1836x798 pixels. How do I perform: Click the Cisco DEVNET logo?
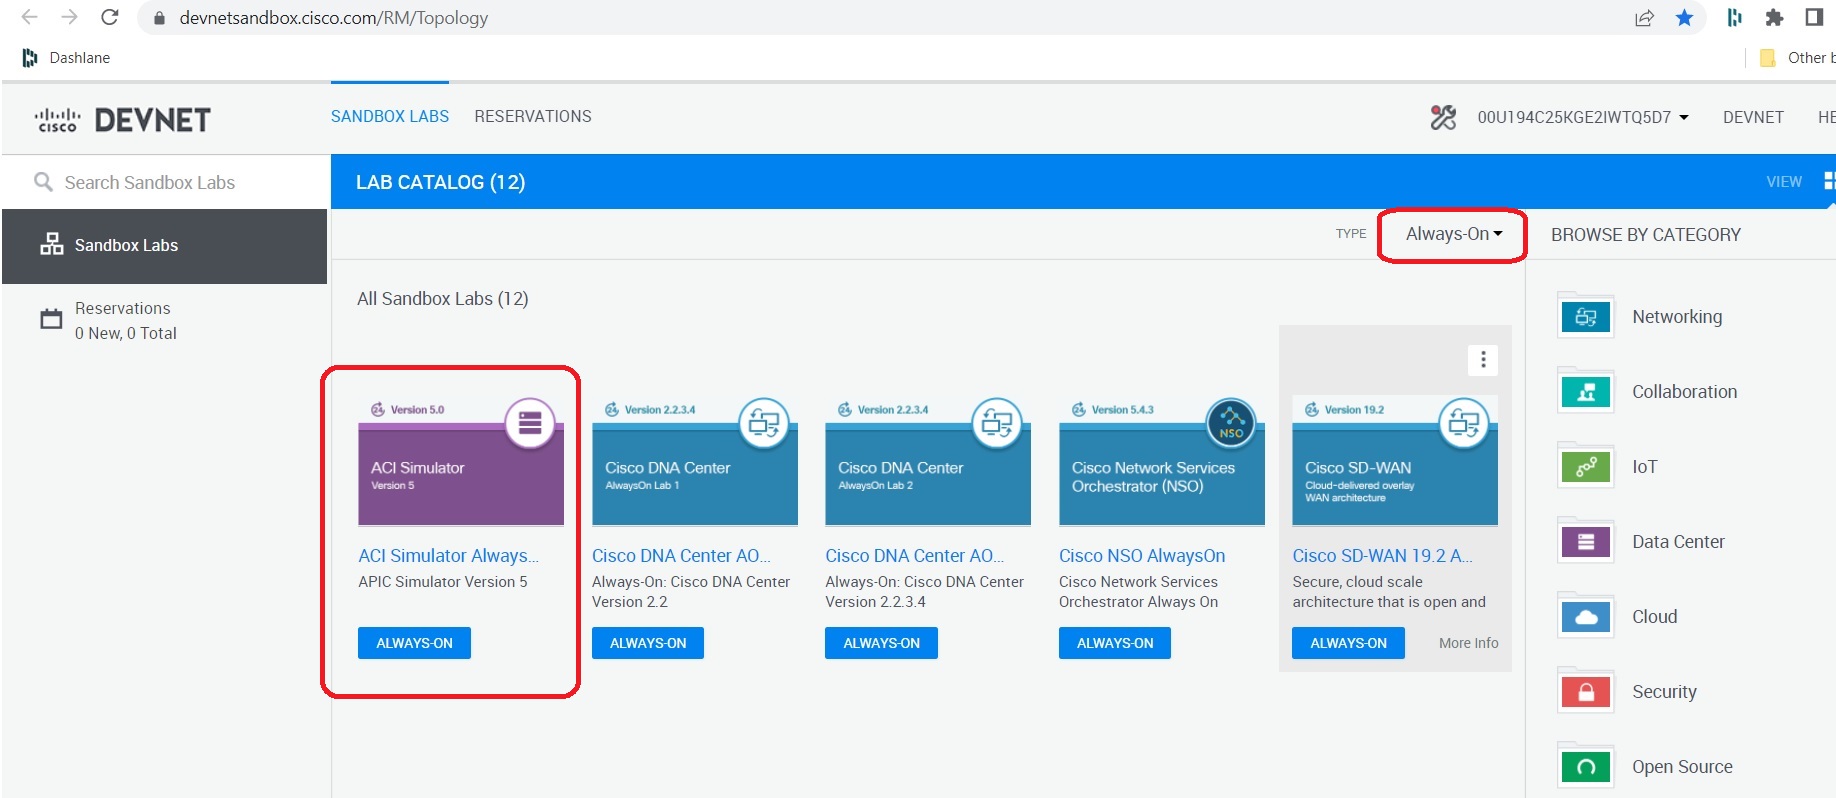coord(123,120)
